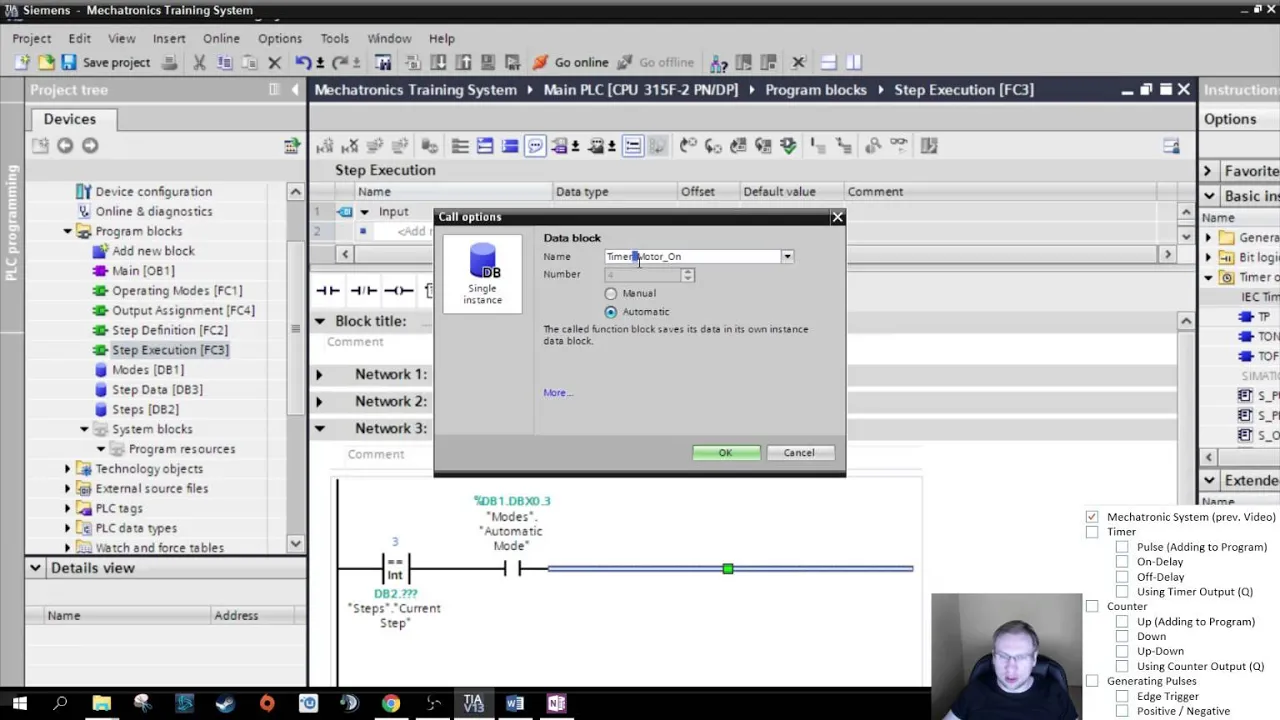Viewport: 1280px width, 720px height.
Task: Collapse the Block title section
Action: point(320,321)
